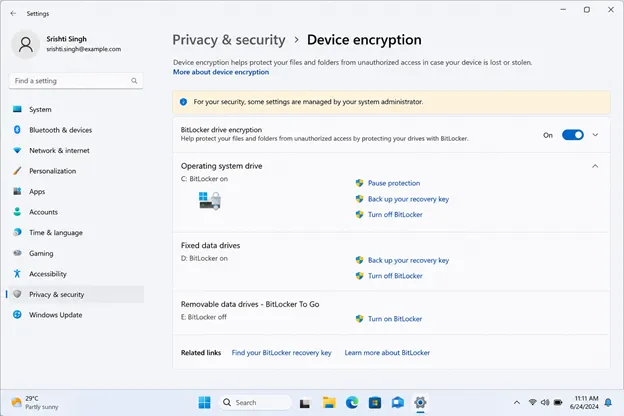Open the clock showing 11:11 AM

(584, 402)
